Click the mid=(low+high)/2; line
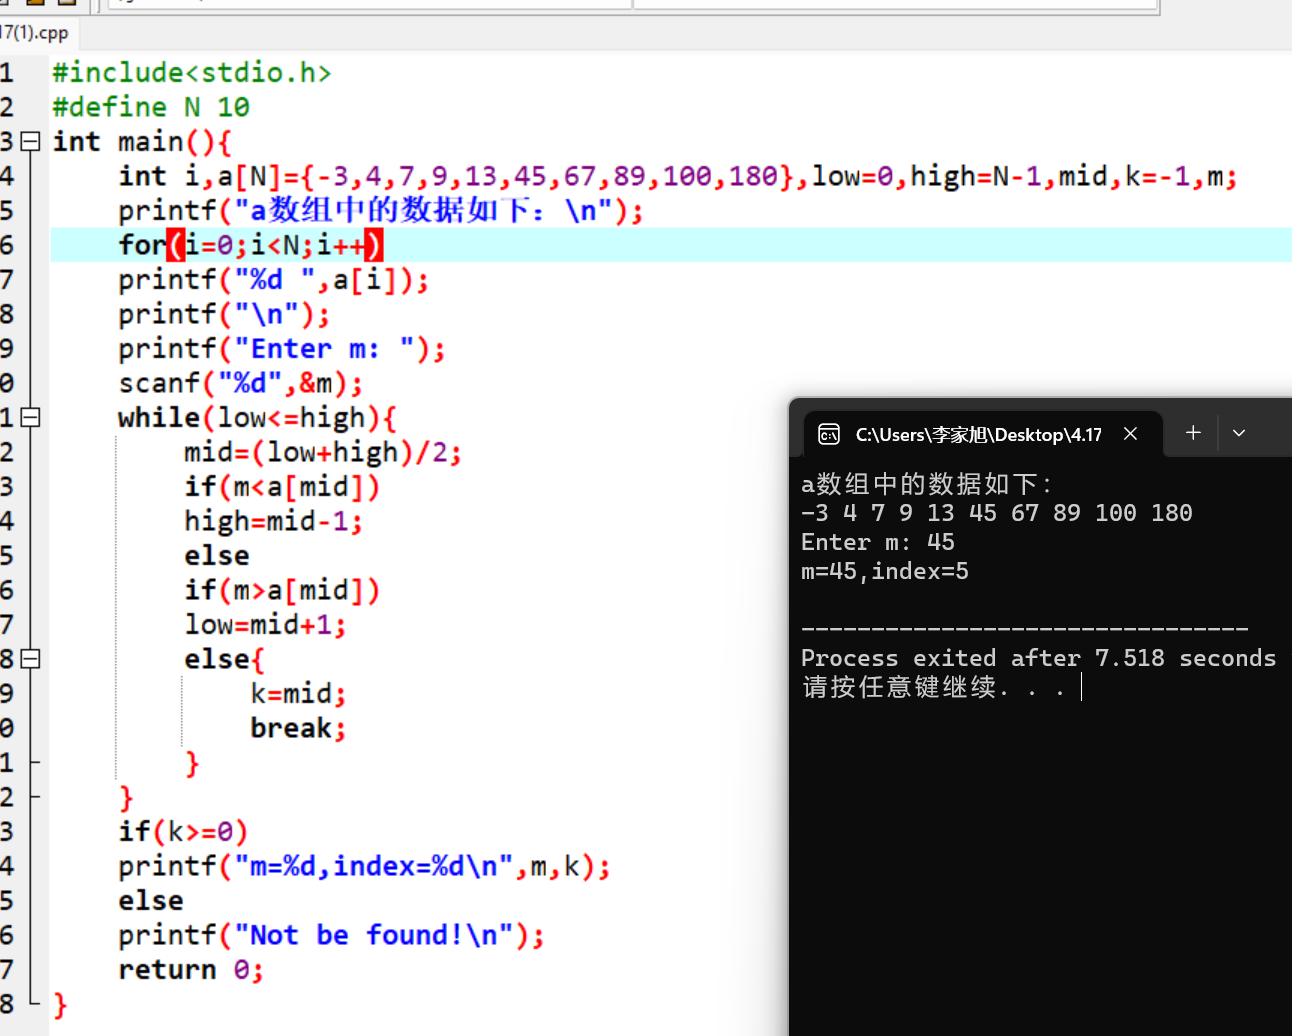This screenshot has height=1036, width=1292. point(323,452)
